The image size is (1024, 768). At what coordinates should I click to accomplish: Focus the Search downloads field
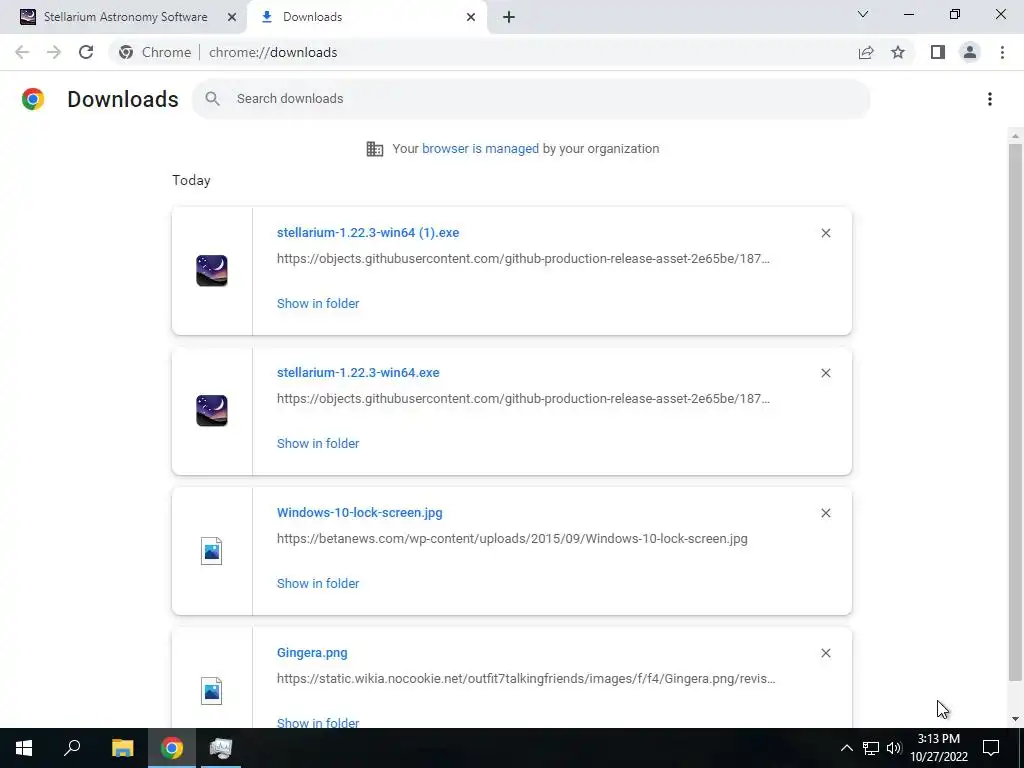click(530, 99)
